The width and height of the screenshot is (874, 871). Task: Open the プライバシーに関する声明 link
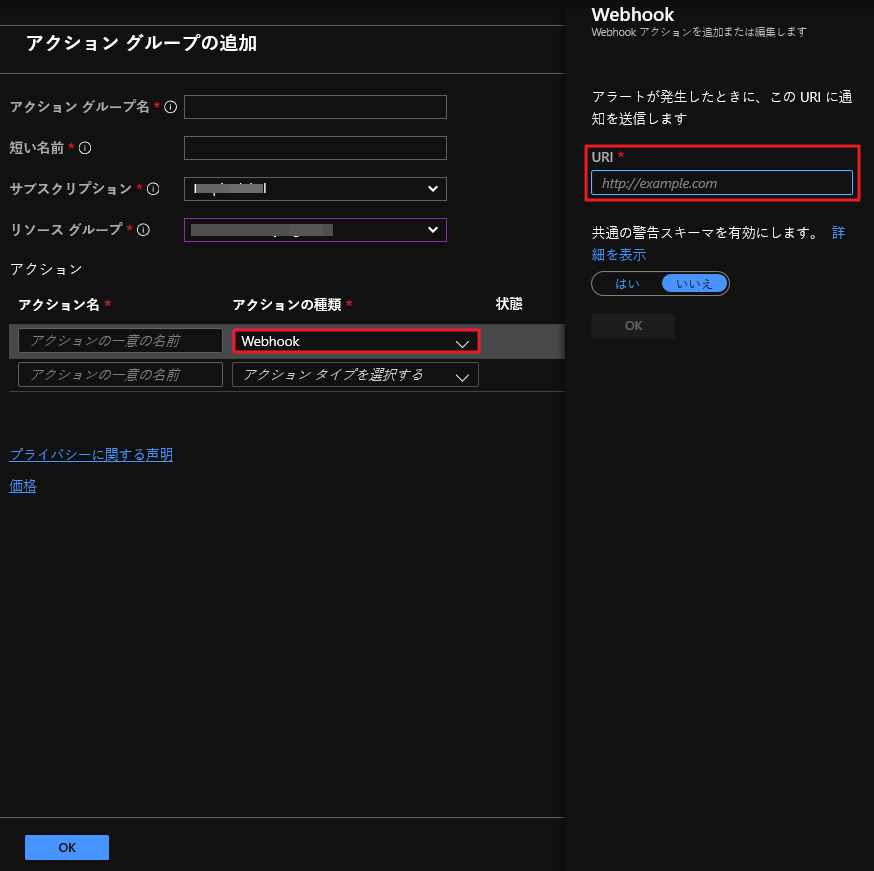(x=91, y=455)
